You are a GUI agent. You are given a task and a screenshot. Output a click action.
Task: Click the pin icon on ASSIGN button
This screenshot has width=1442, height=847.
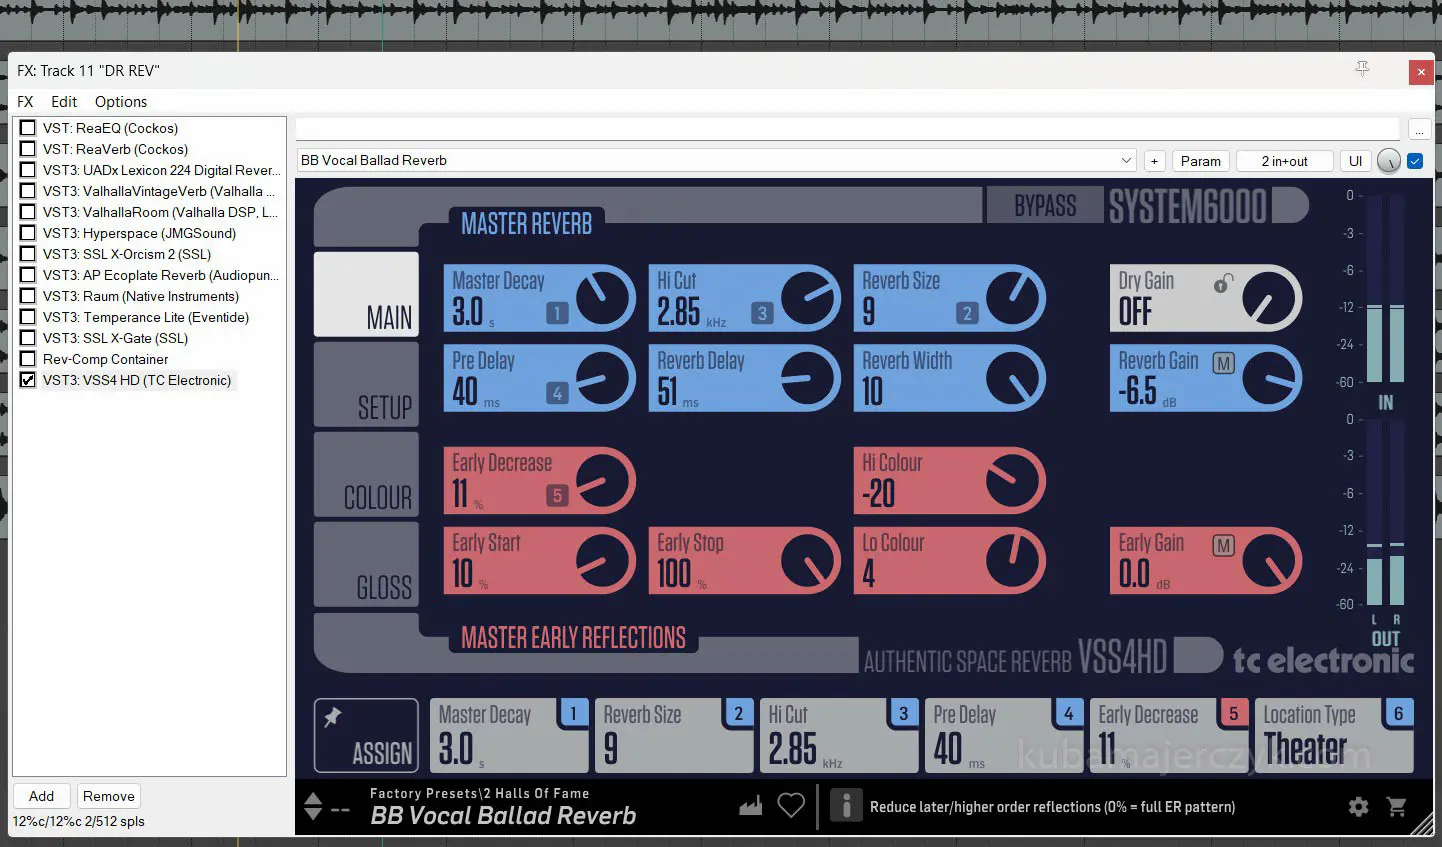(333, 717)
